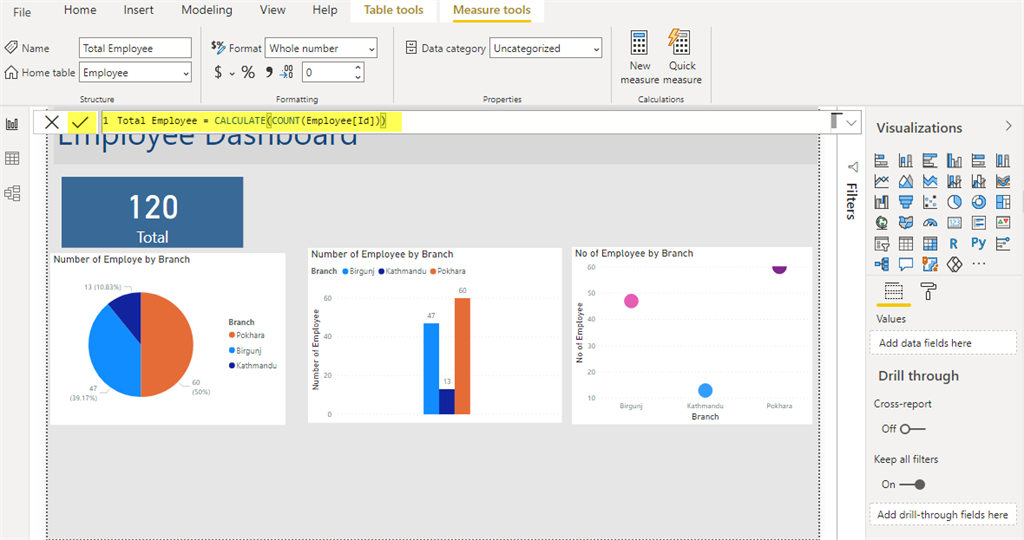Commit the formula with the checkmark

[x=80, y=121]
